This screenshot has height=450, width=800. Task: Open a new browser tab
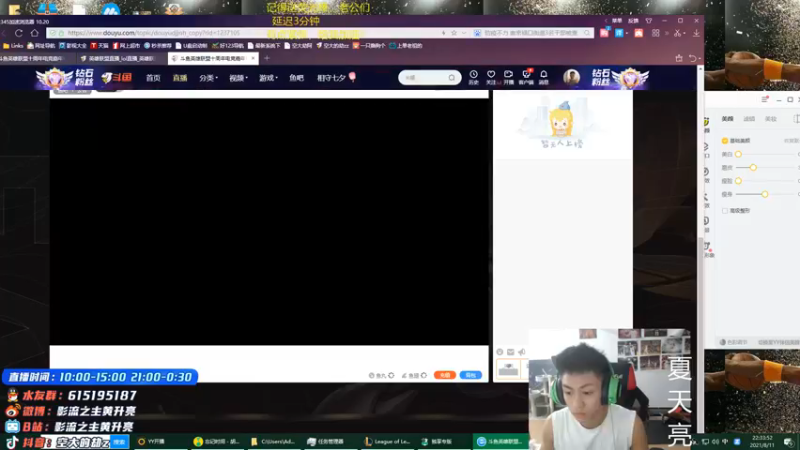tap(267, 58)
